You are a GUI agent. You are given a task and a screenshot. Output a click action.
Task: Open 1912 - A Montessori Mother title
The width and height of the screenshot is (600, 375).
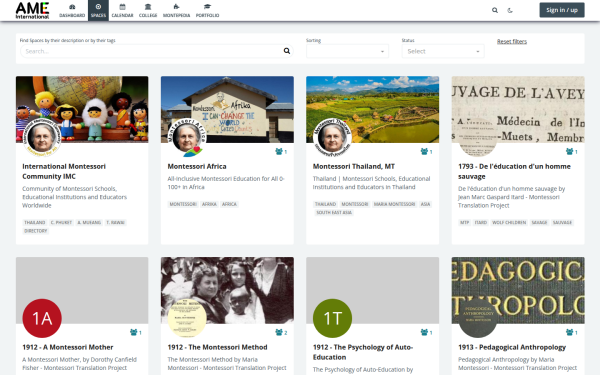[68, 347]
